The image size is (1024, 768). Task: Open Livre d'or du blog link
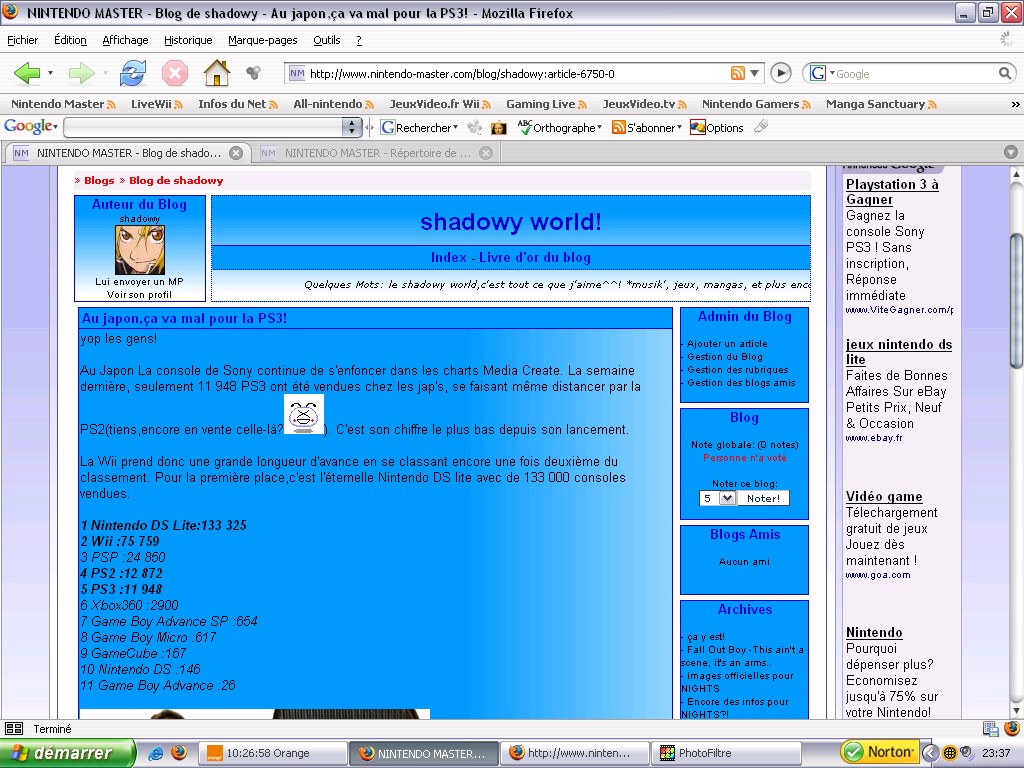point(535,257)
